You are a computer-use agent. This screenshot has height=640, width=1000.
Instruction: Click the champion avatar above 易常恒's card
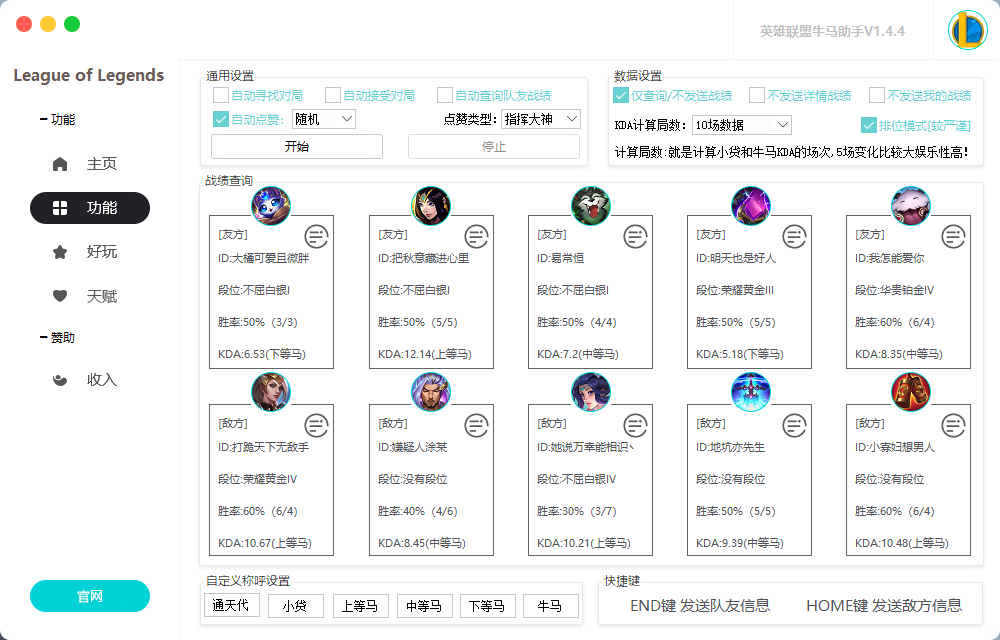click(x=590, y=206)
